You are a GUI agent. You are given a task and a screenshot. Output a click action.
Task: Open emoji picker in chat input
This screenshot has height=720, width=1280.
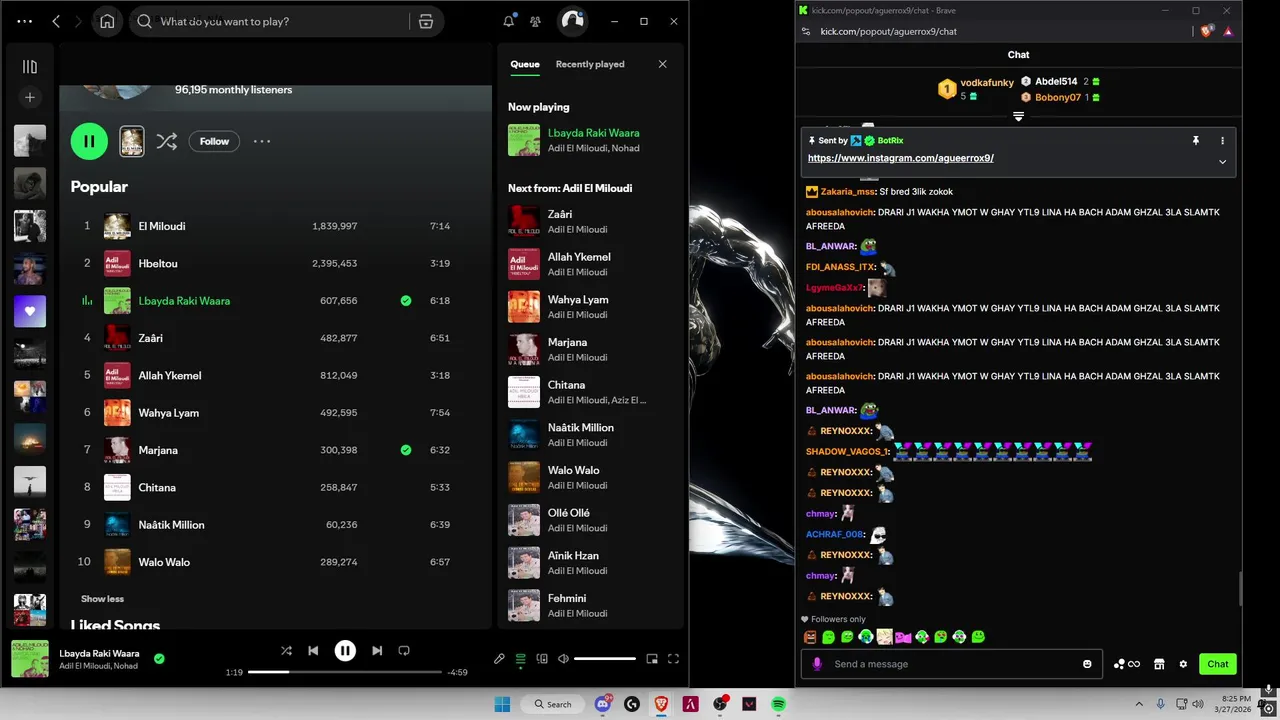(x=1087, y=664)
